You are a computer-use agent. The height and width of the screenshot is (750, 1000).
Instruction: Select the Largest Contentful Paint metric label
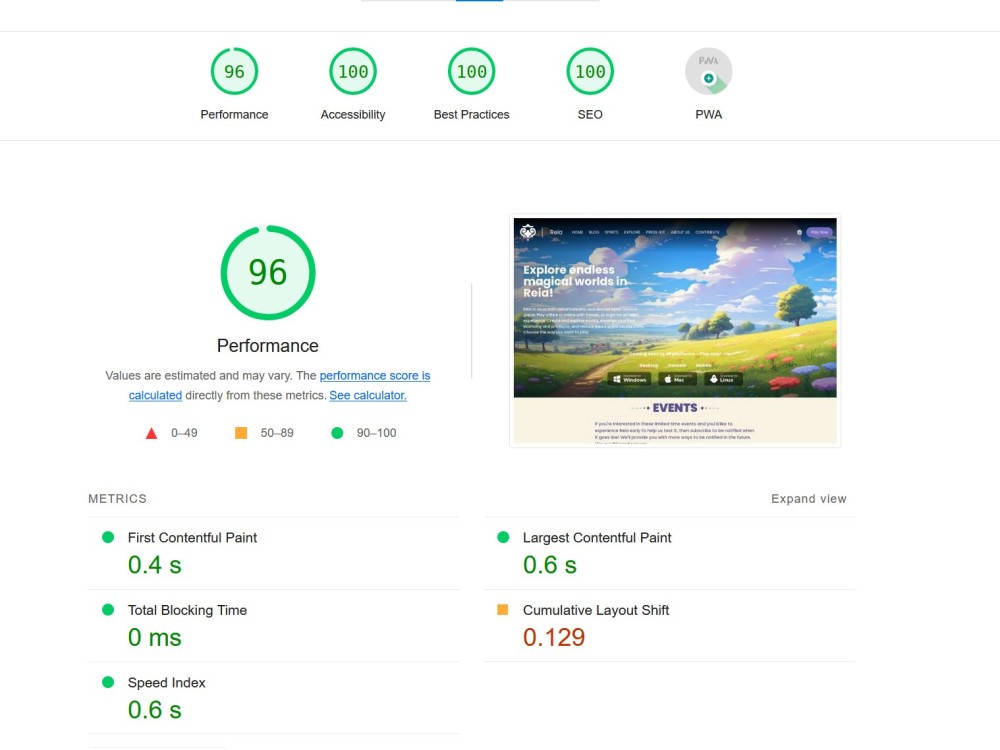tap(597, 538)
